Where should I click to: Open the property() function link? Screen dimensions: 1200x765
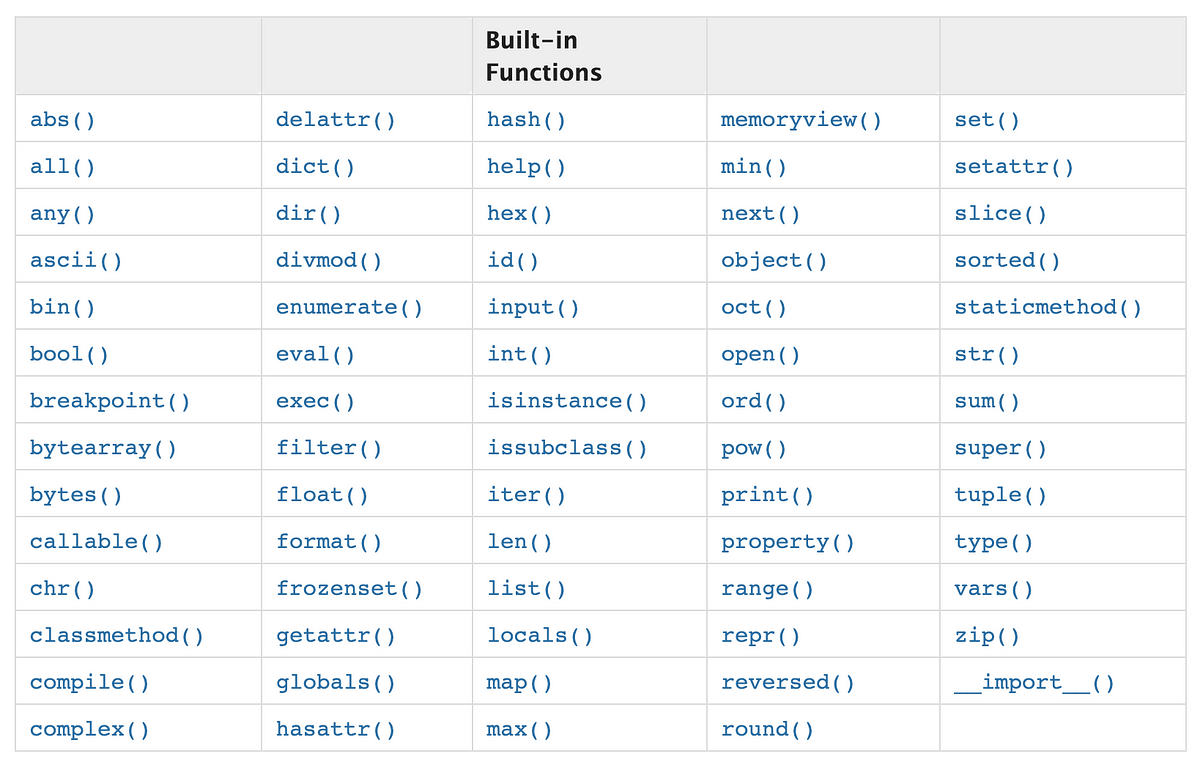pos(788,542)
